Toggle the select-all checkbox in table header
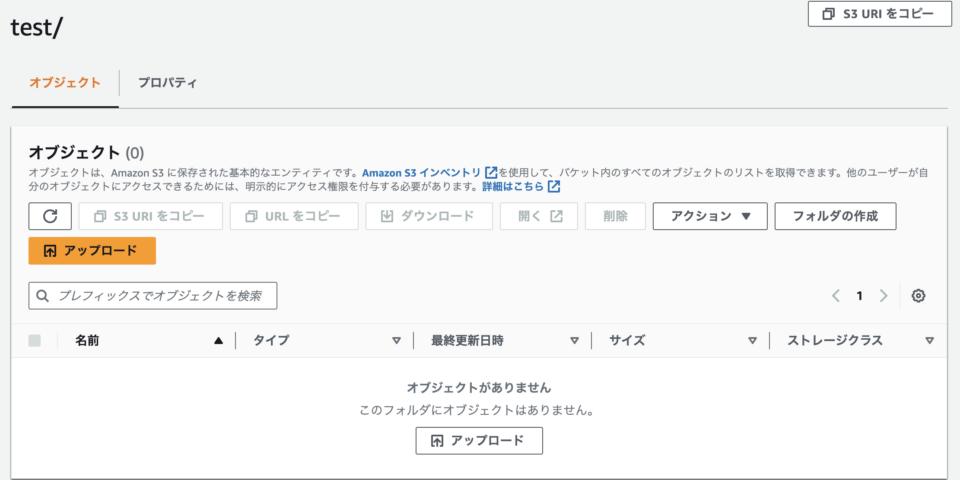This screenshot has width=960, height=480. point(35,341)
